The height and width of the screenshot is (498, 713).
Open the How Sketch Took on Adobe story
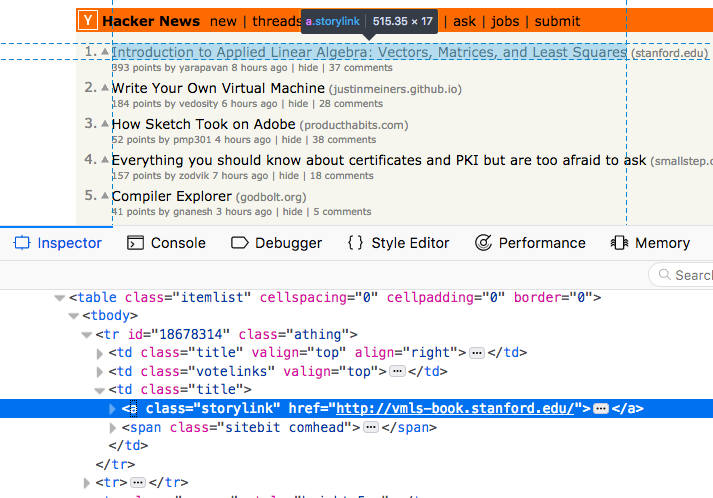click(x=204, y=124)
